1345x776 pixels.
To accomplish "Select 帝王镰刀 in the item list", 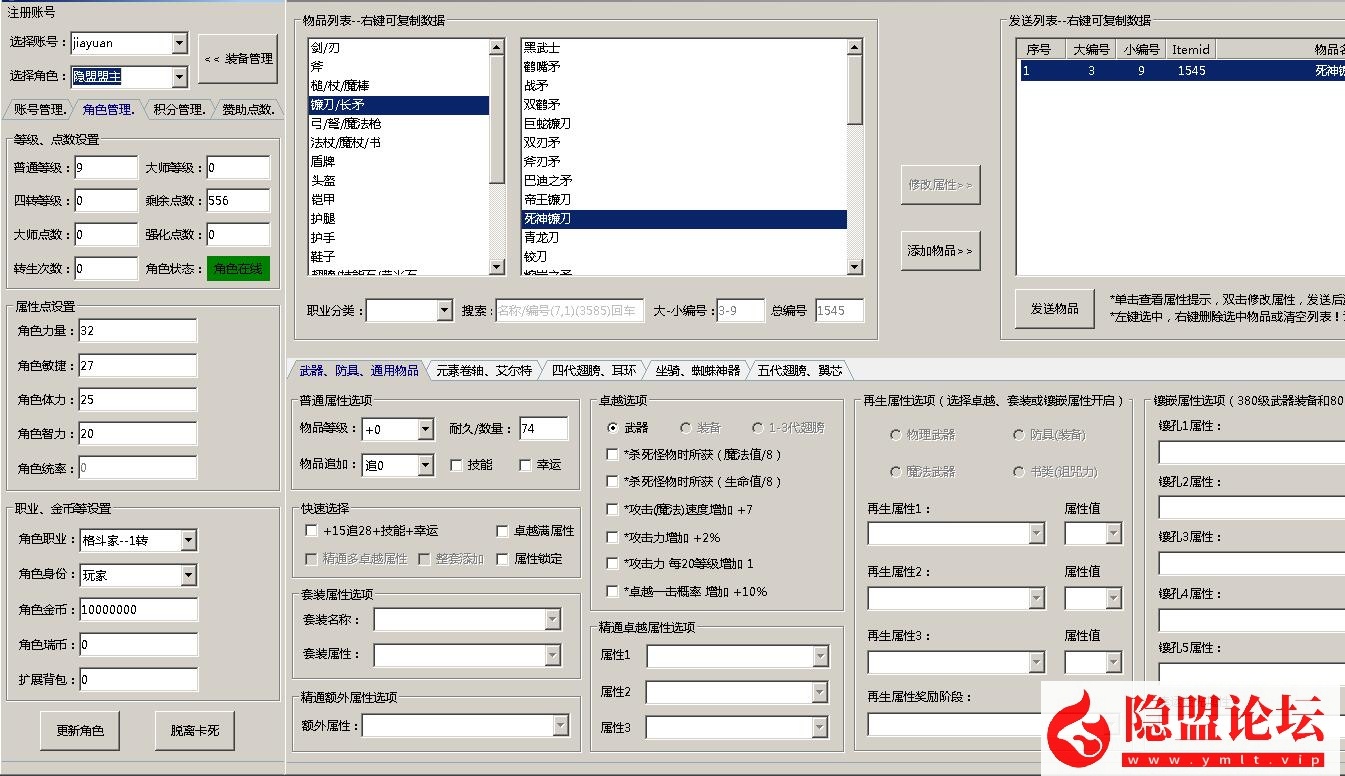I will pyautogui.click(x=684, y=200).
